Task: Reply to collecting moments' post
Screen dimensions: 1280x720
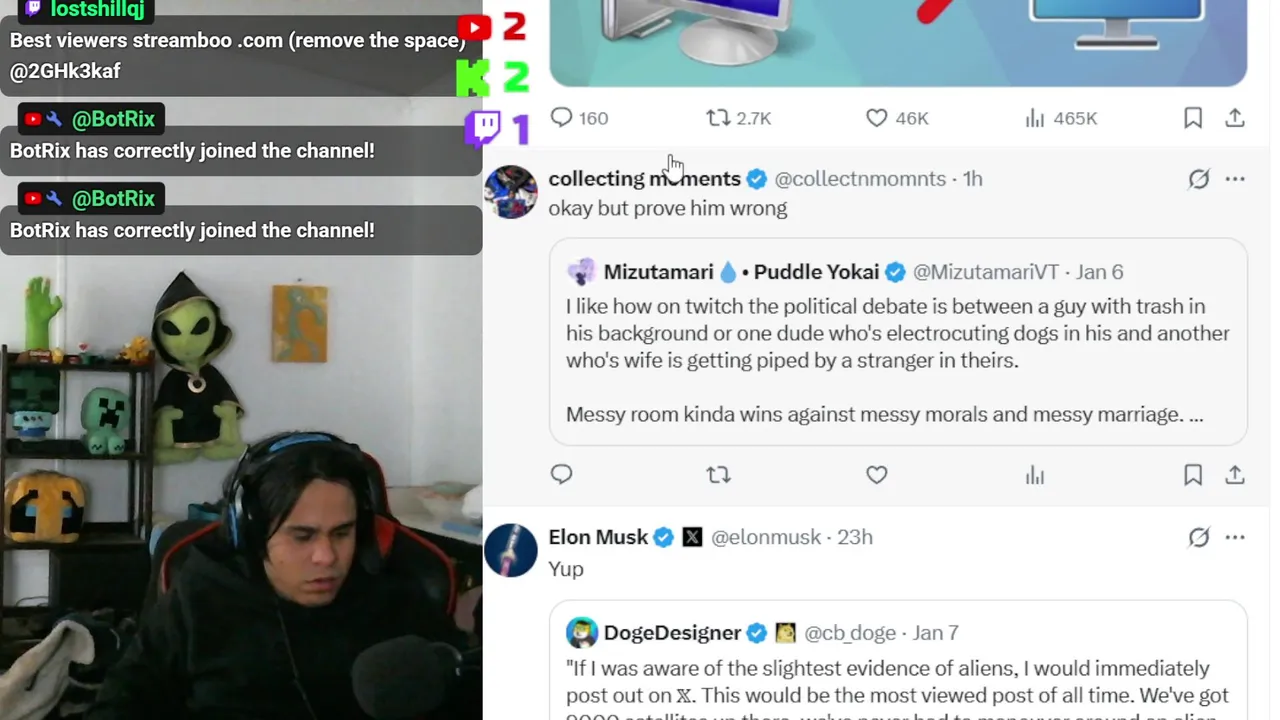Action: coord(561,475)
